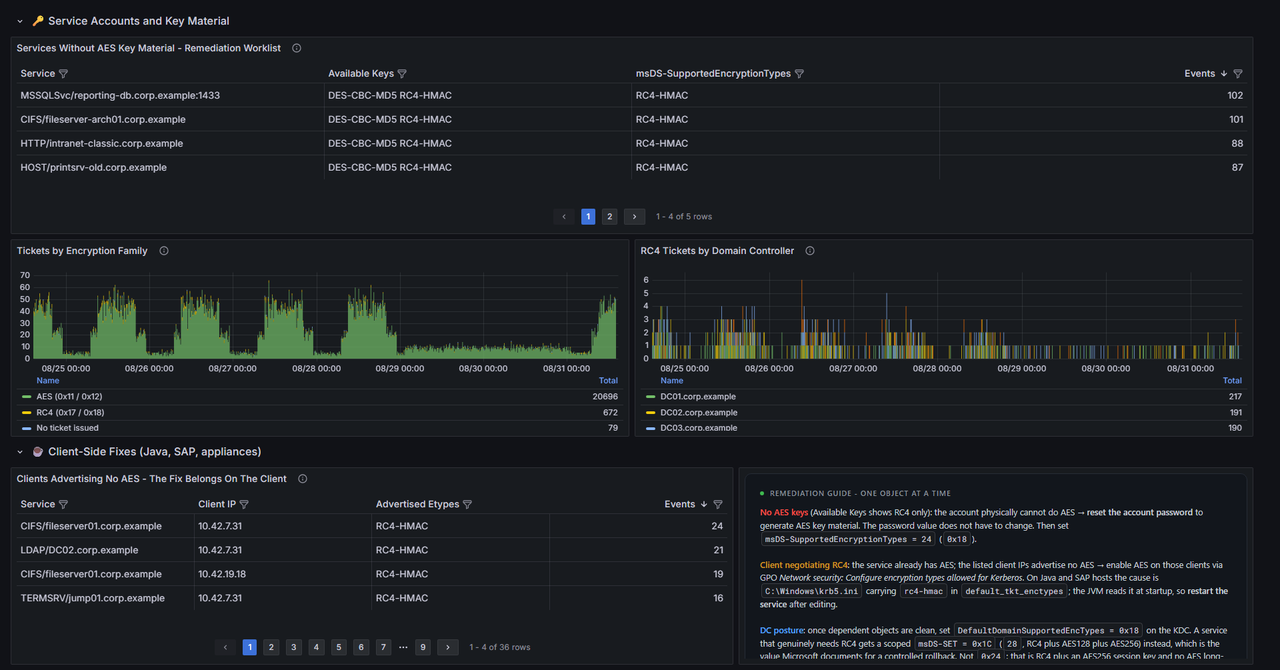The width and height of the screenshot is (1280, 670).
Task: Click the Services Without AES Key Material panel title
Action: pos(149,48)
